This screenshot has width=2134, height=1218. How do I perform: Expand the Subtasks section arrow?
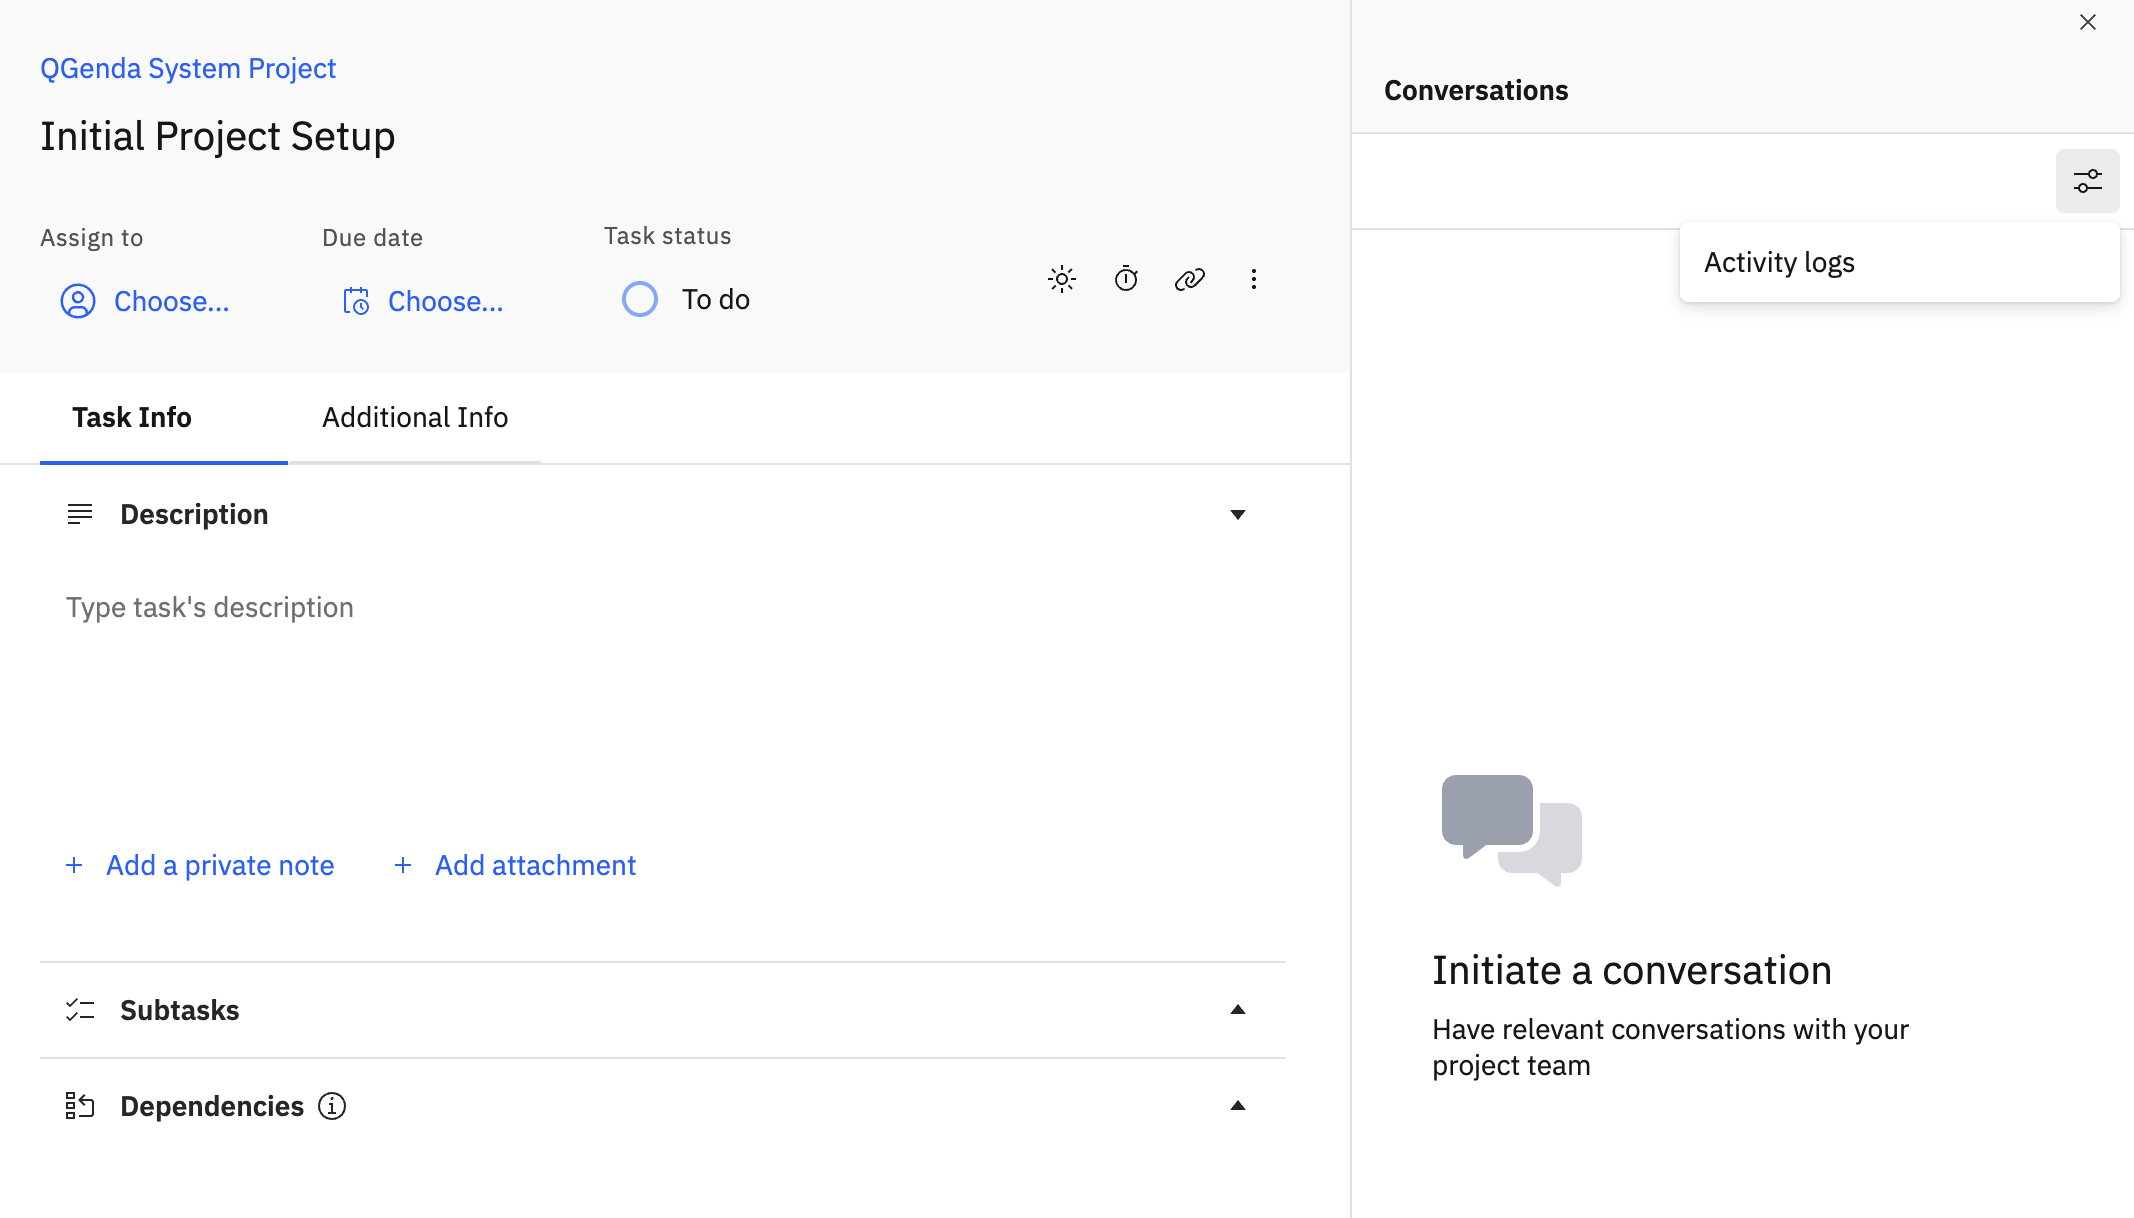(x=1238, y=1010)
